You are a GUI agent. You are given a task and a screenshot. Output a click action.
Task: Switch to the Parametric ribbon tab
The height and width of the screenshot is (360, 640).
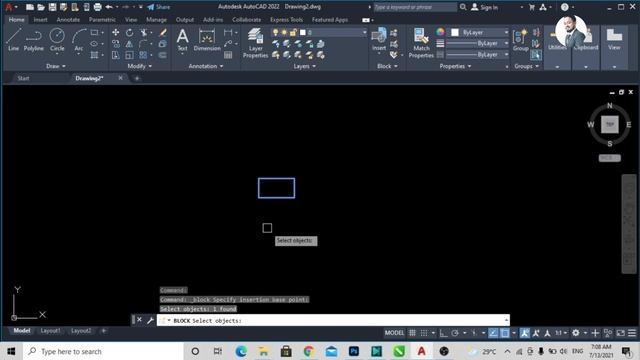102,20
